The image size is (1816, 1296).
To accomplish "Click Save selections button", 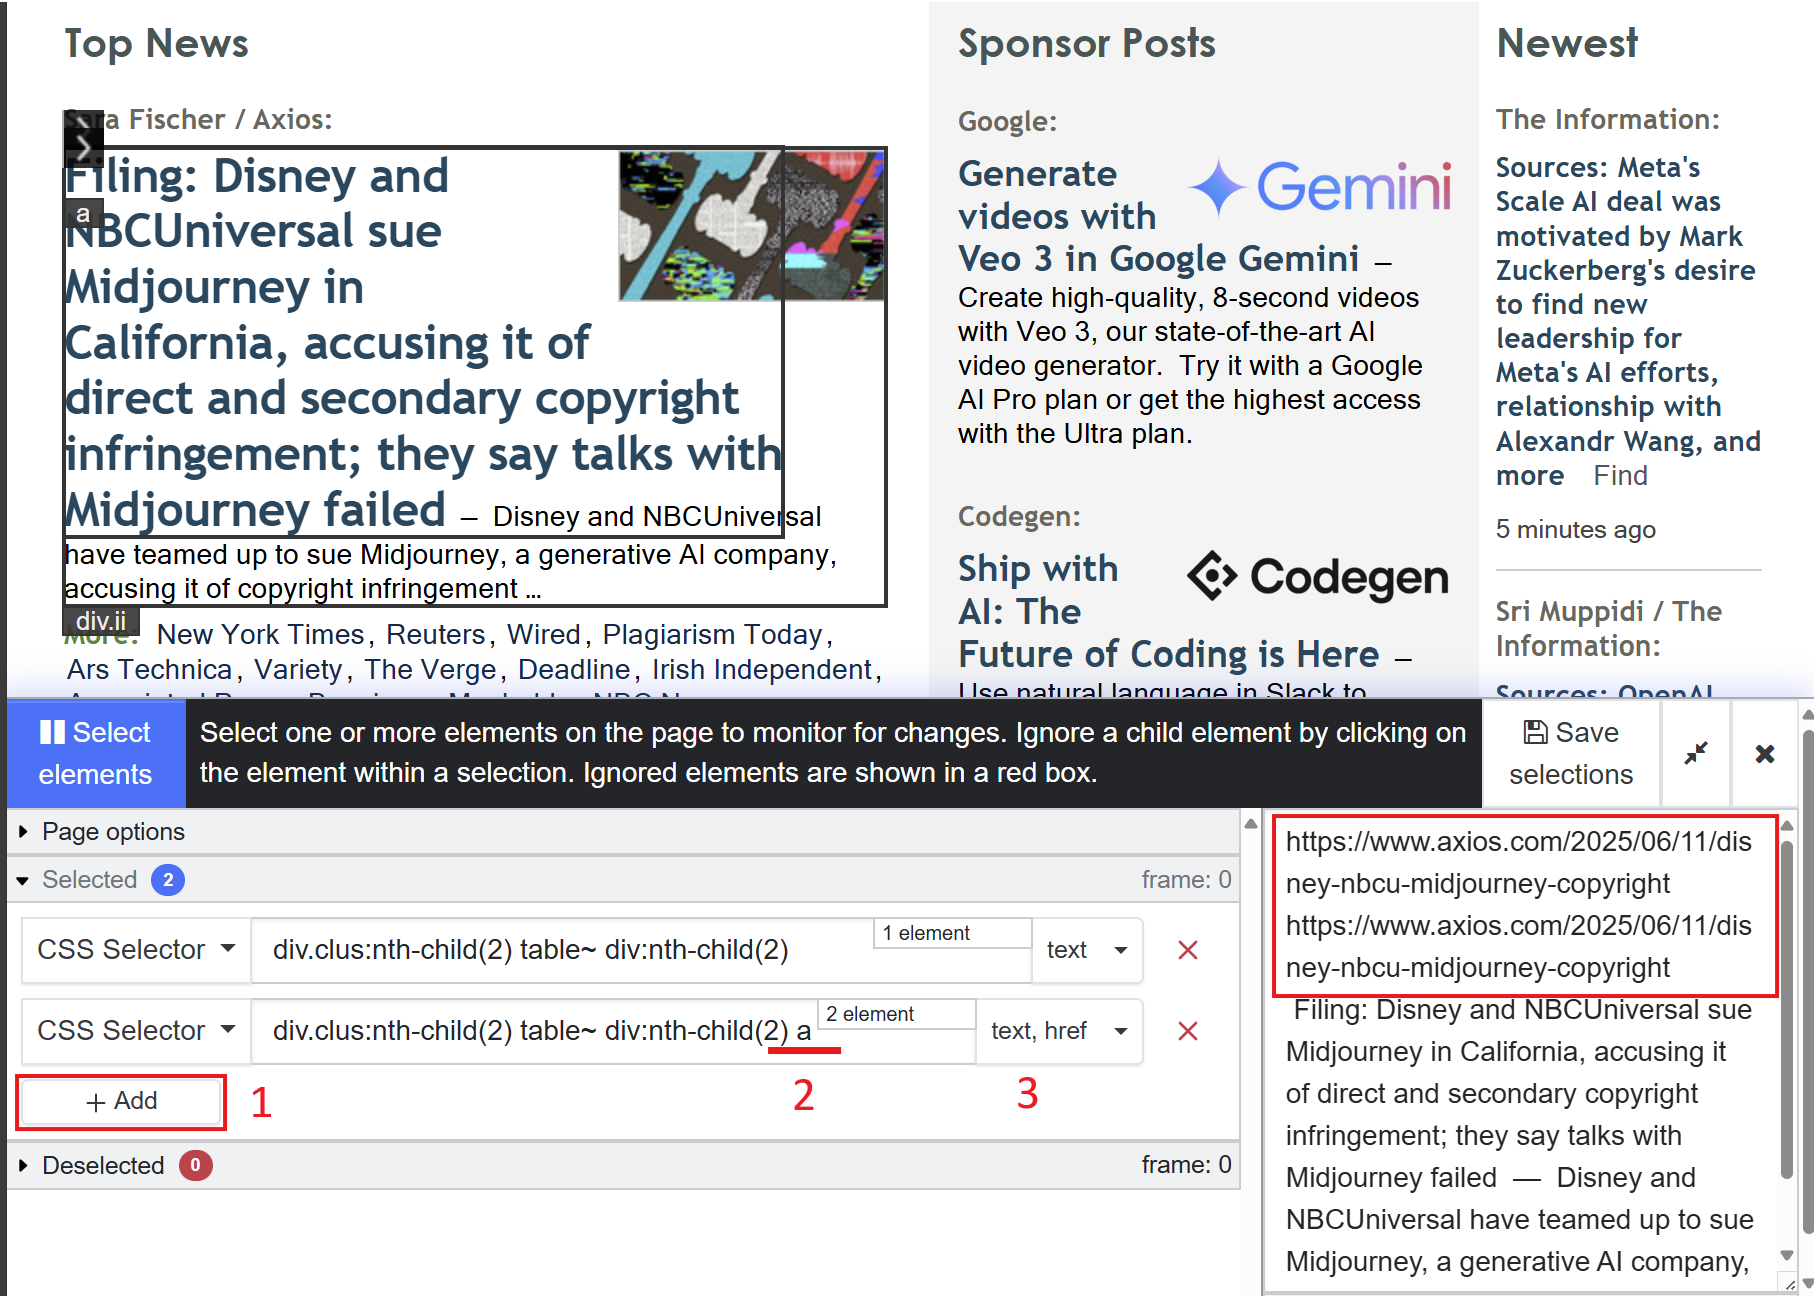I will (x=1570, y=753).
